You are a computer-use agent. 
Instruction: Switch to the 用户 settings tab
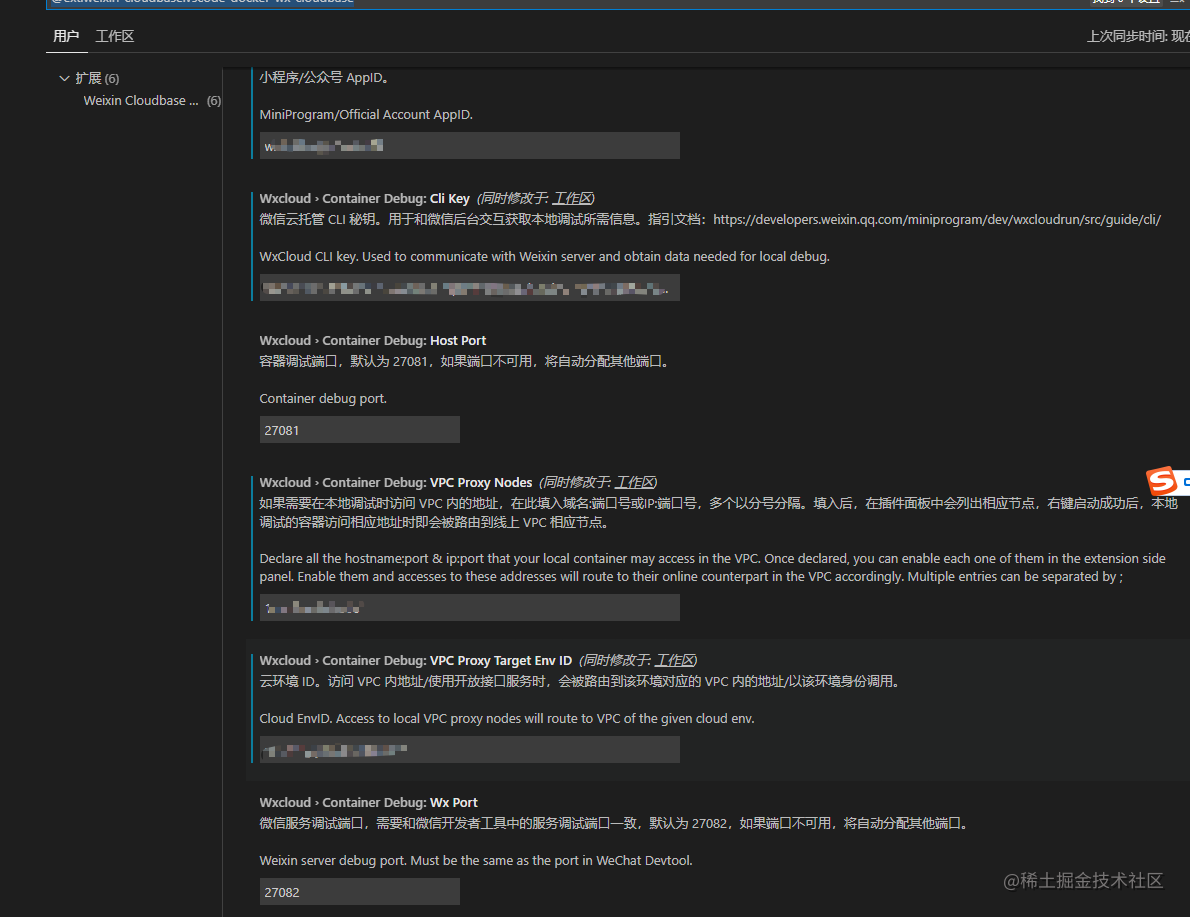pyautogui.click(x=66, y=36)
